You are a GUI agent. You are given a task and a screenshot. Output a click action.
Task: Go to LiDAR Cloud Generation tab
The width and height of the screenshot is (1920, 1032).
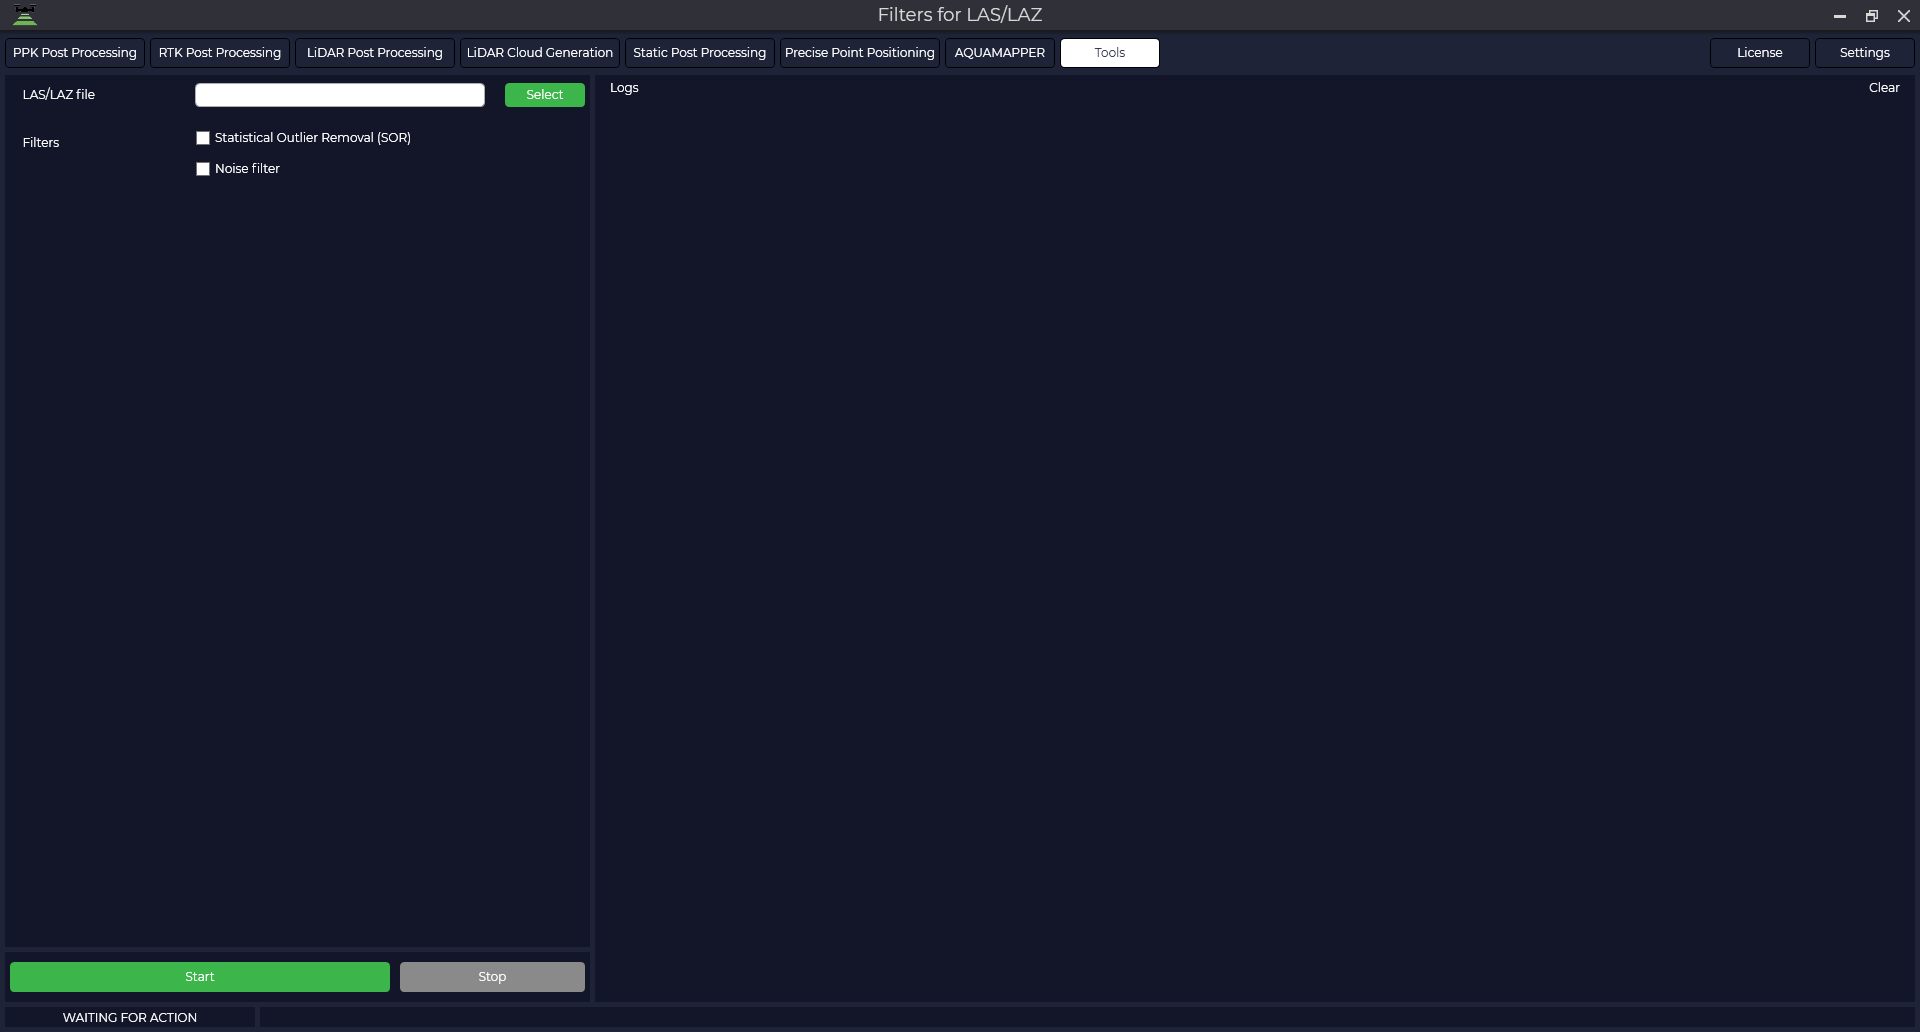[540, 53]
